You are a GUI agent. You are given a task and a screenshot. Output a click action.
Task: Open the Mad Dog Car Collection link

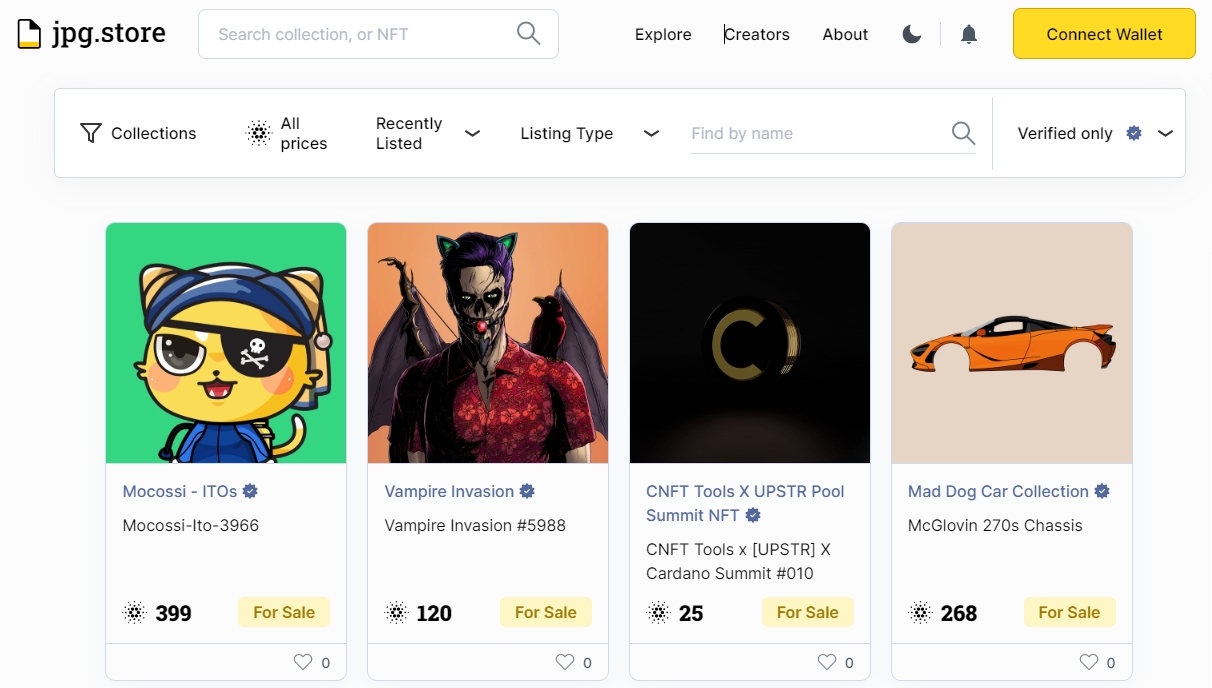[x=997, y=491]
